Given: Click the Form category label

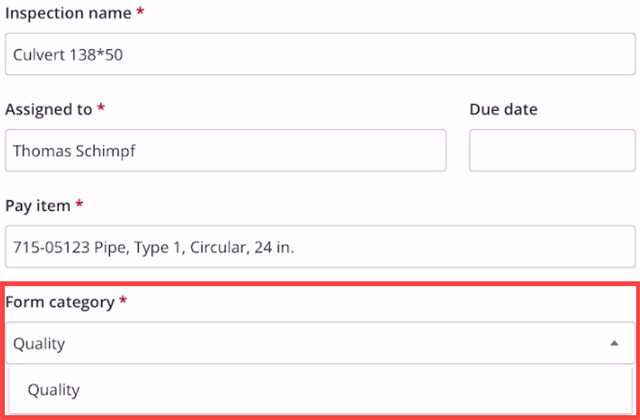Looking at the screenshot, I should (x=60, y=301).
